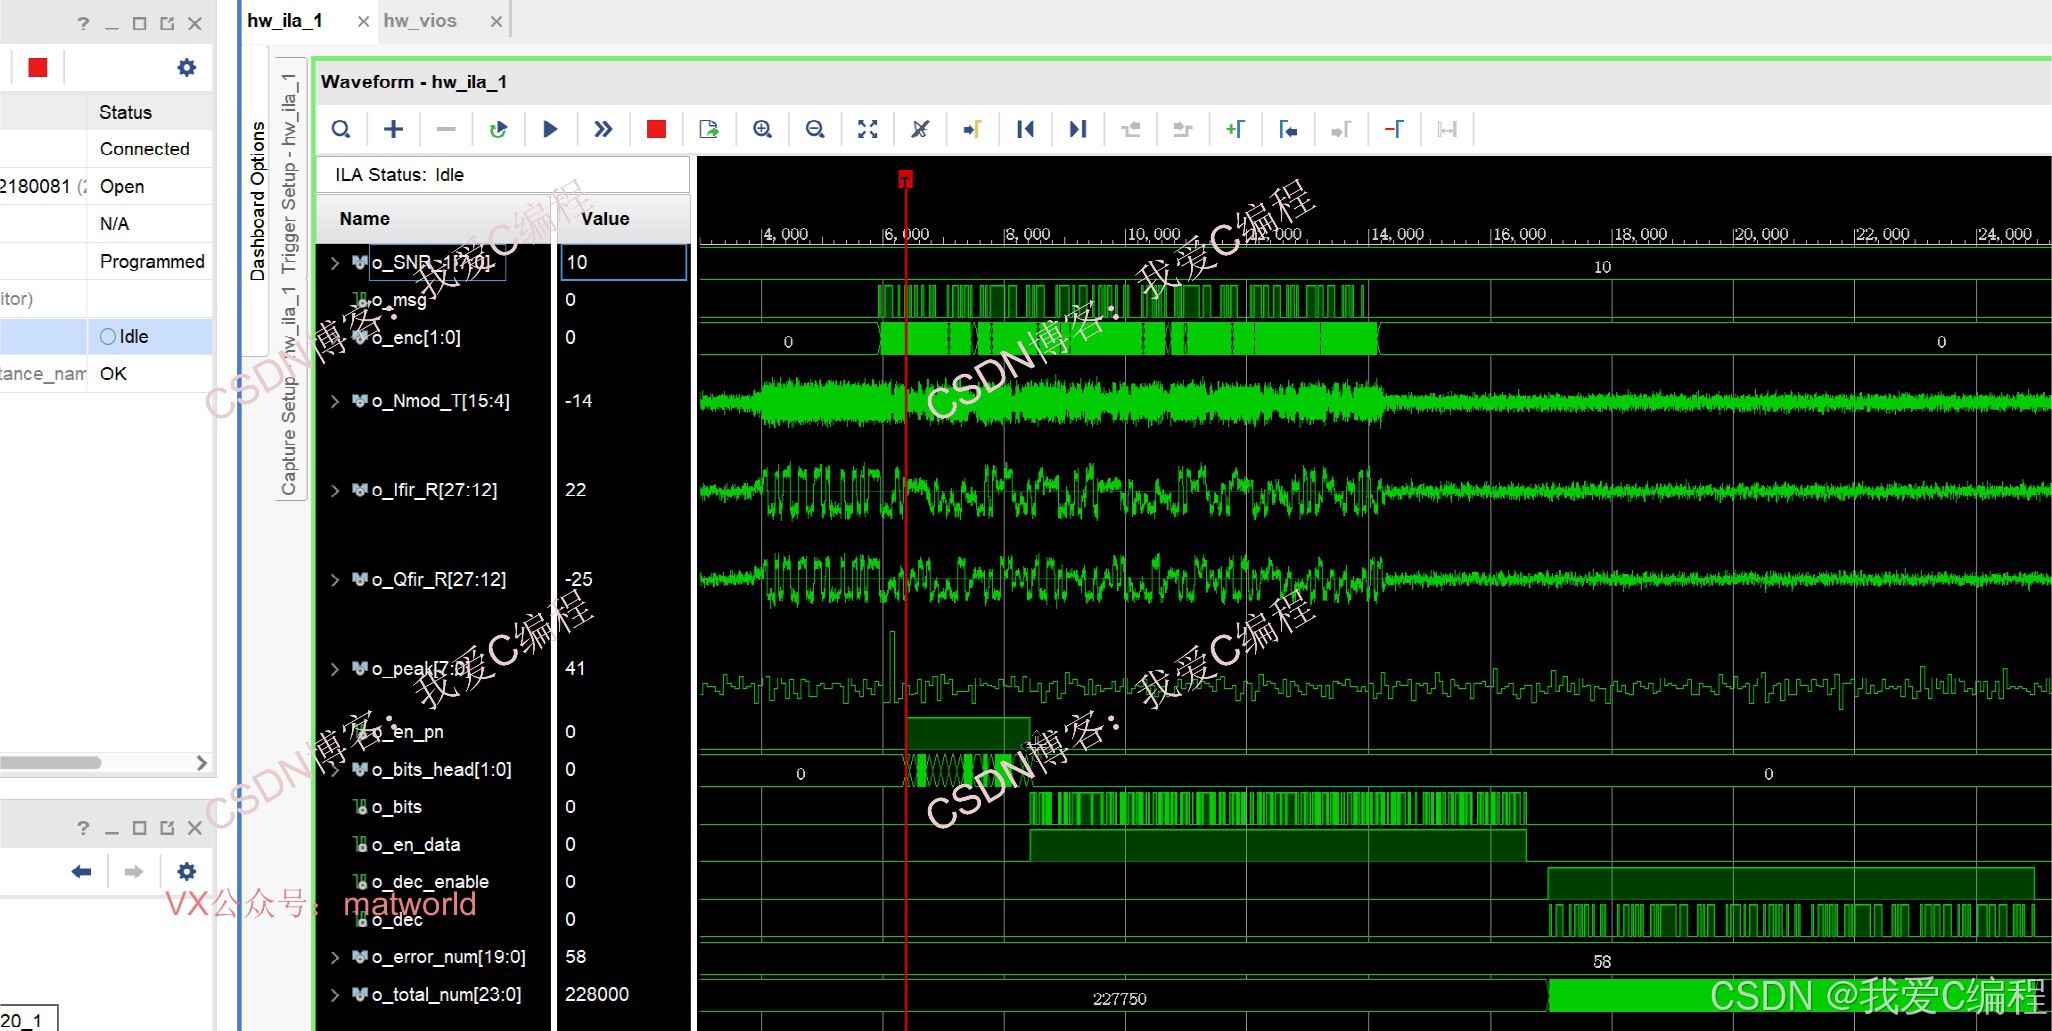Expand the o_total_num[23:0] bus
2052x1031 pixels.
[335, 995]
